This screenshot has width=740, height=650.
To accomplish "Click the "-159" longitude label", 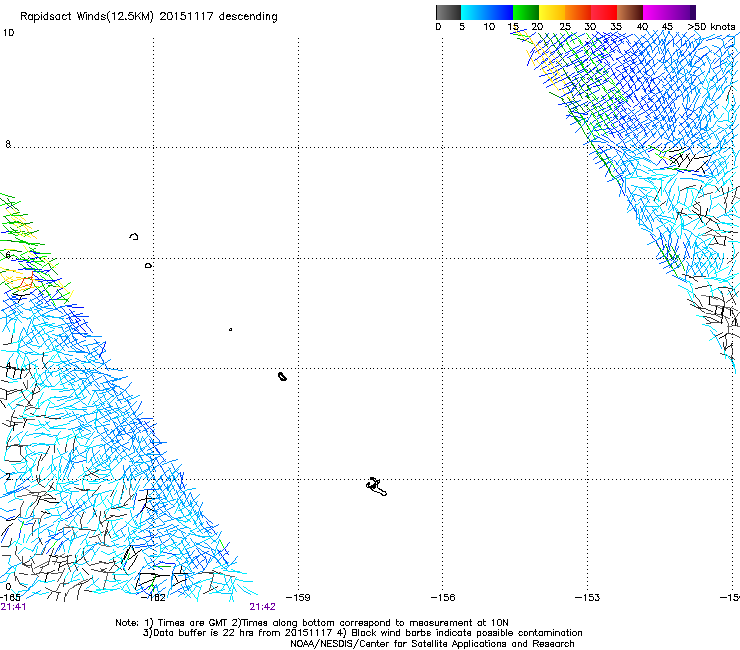I will [x=298, y=598].
